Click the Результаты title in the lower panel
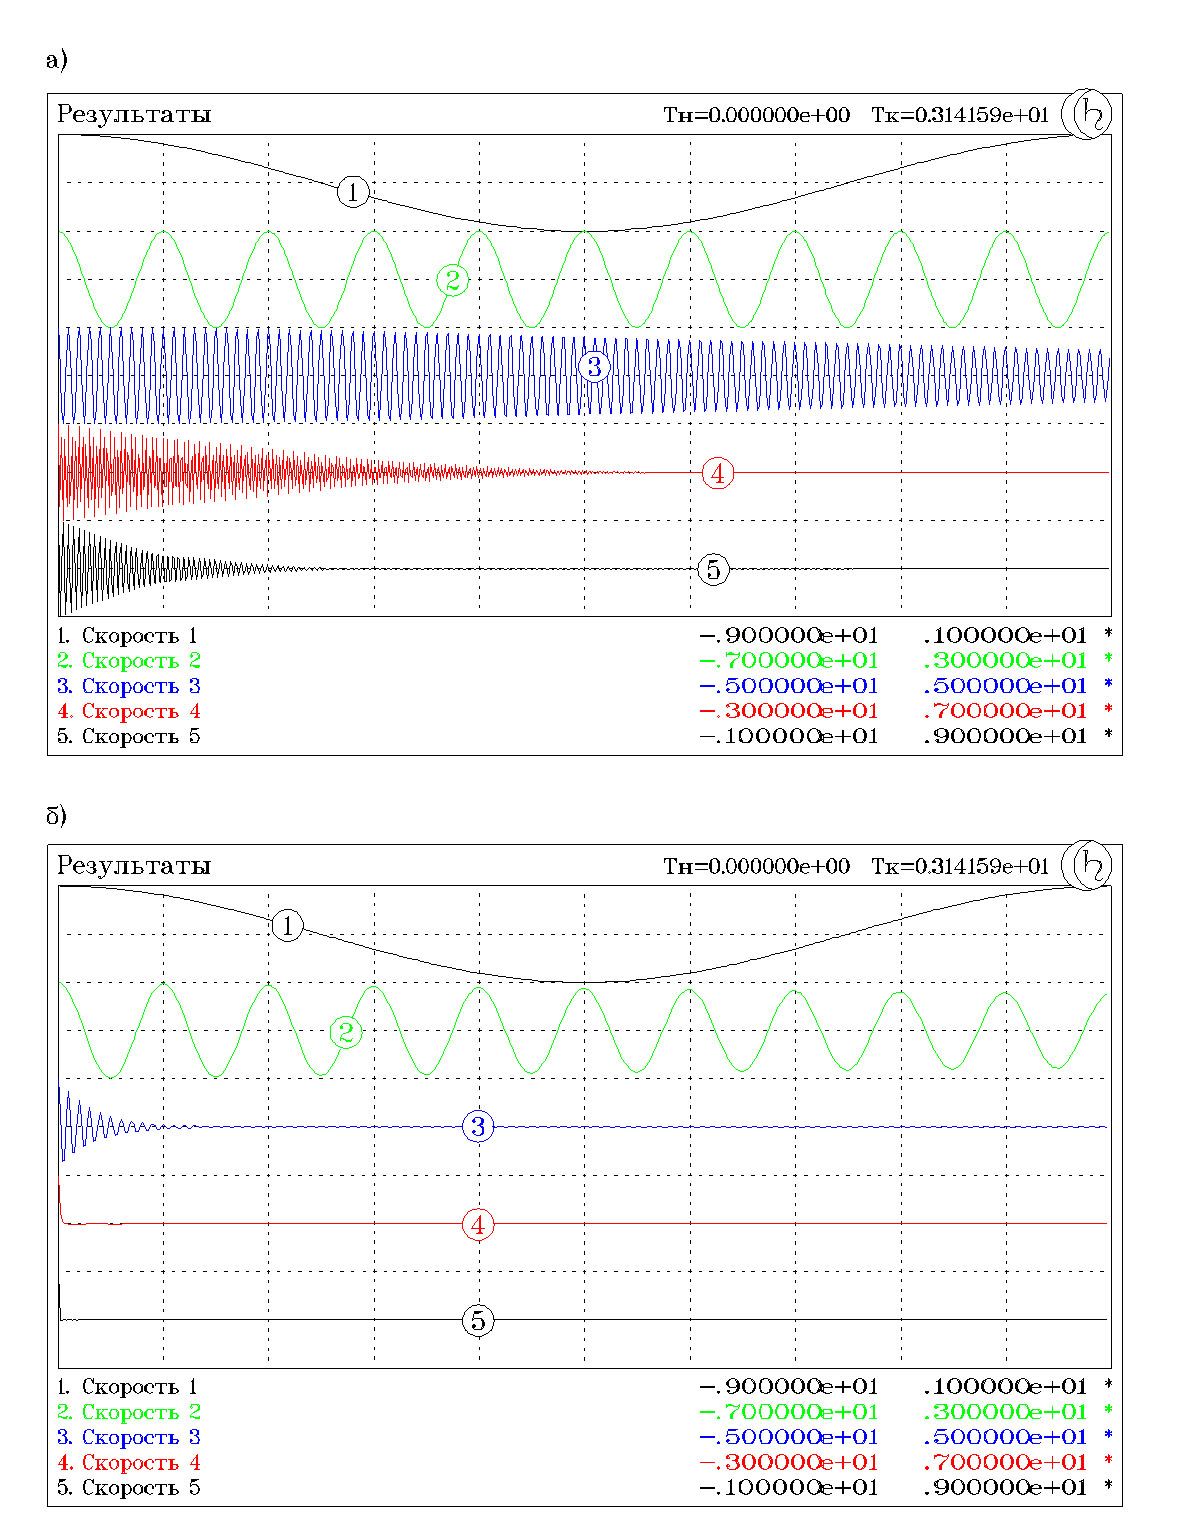Image resolution: width=1178 pixels, height=1533 pixels. (x=134, y=866)
